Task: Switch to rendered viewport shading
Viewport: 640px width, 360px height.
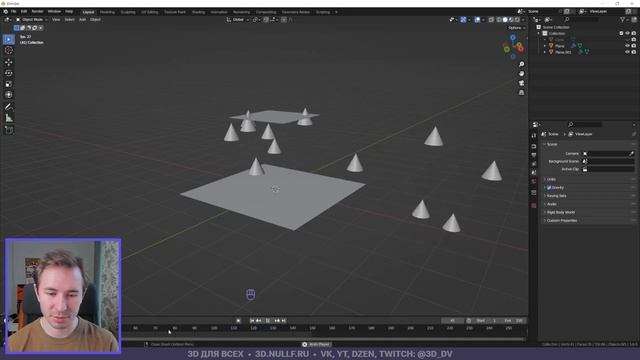Action: [517, 20]
